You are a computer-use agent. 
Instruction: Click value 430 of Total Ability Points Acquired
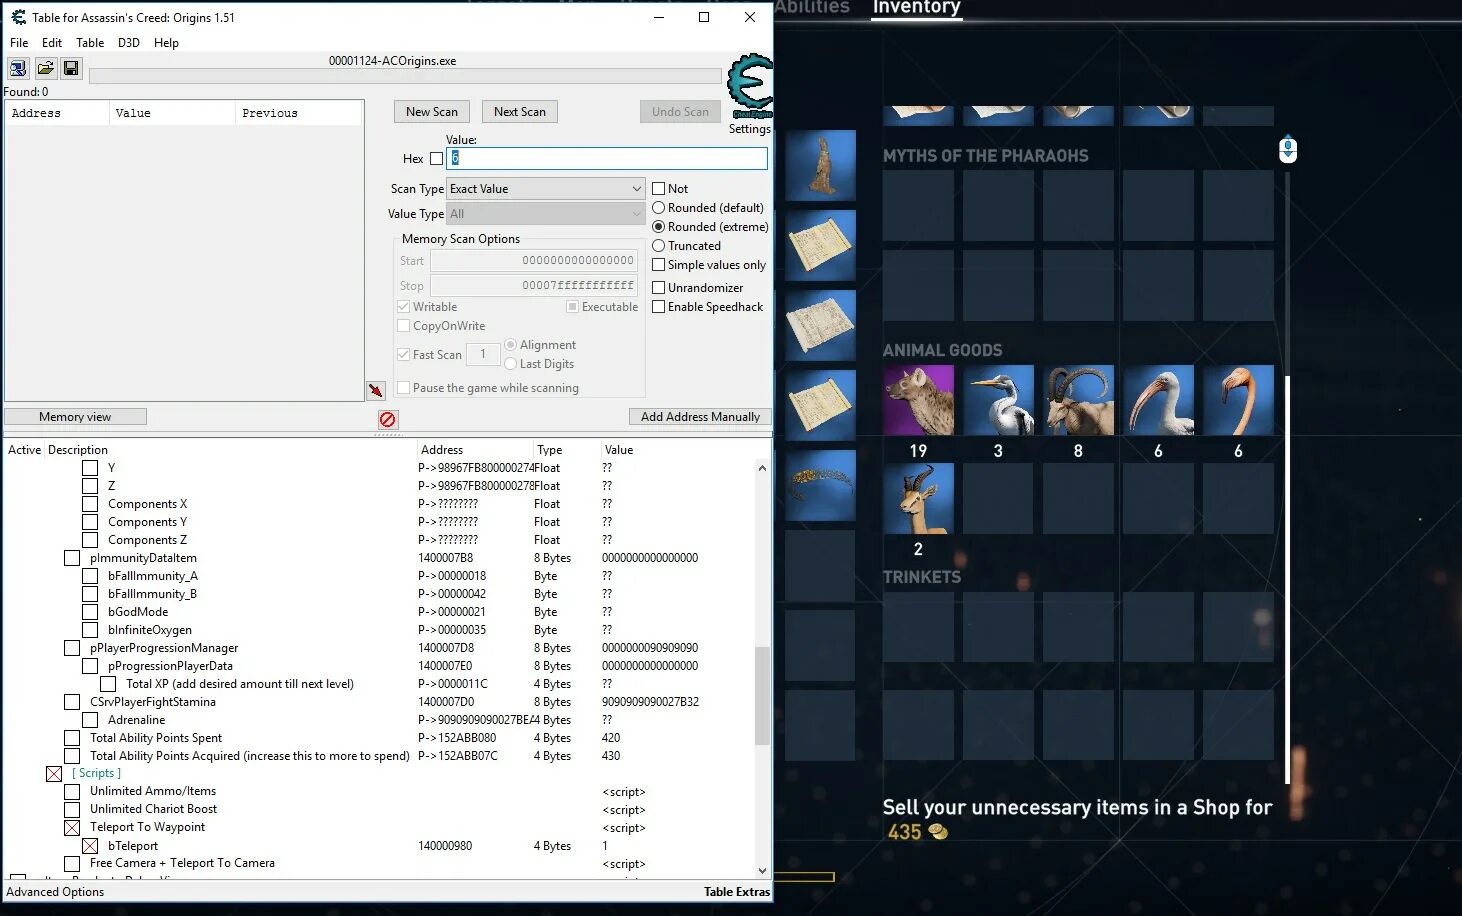[611, 756]
